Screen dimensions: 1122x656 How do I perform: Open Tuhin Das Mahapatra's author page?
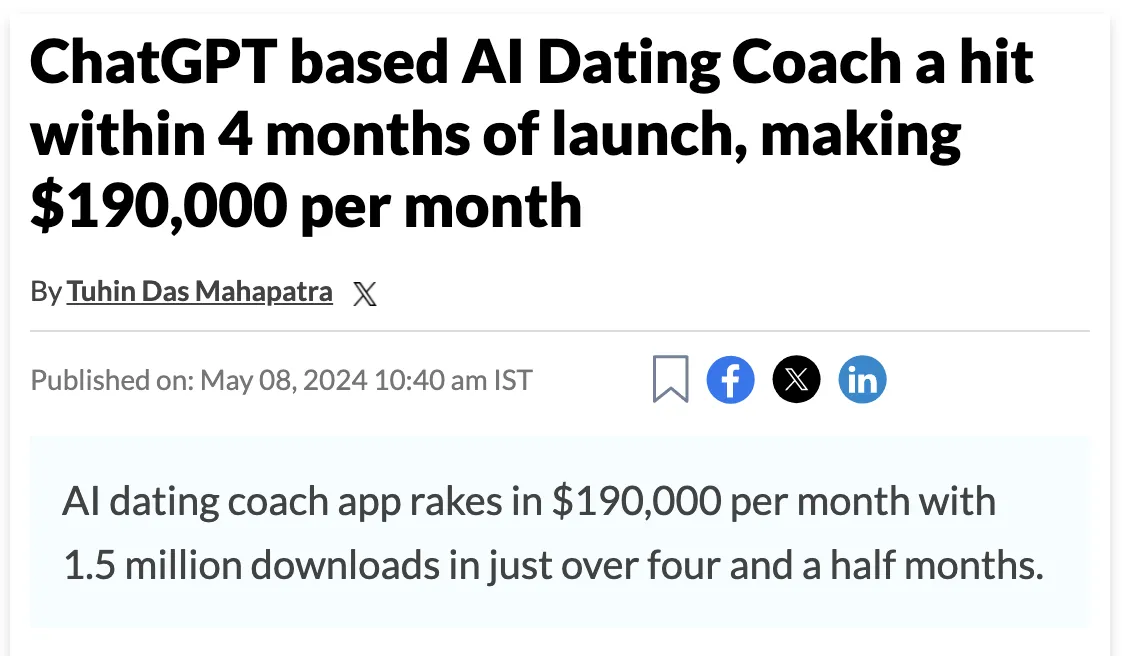(200, 292)
